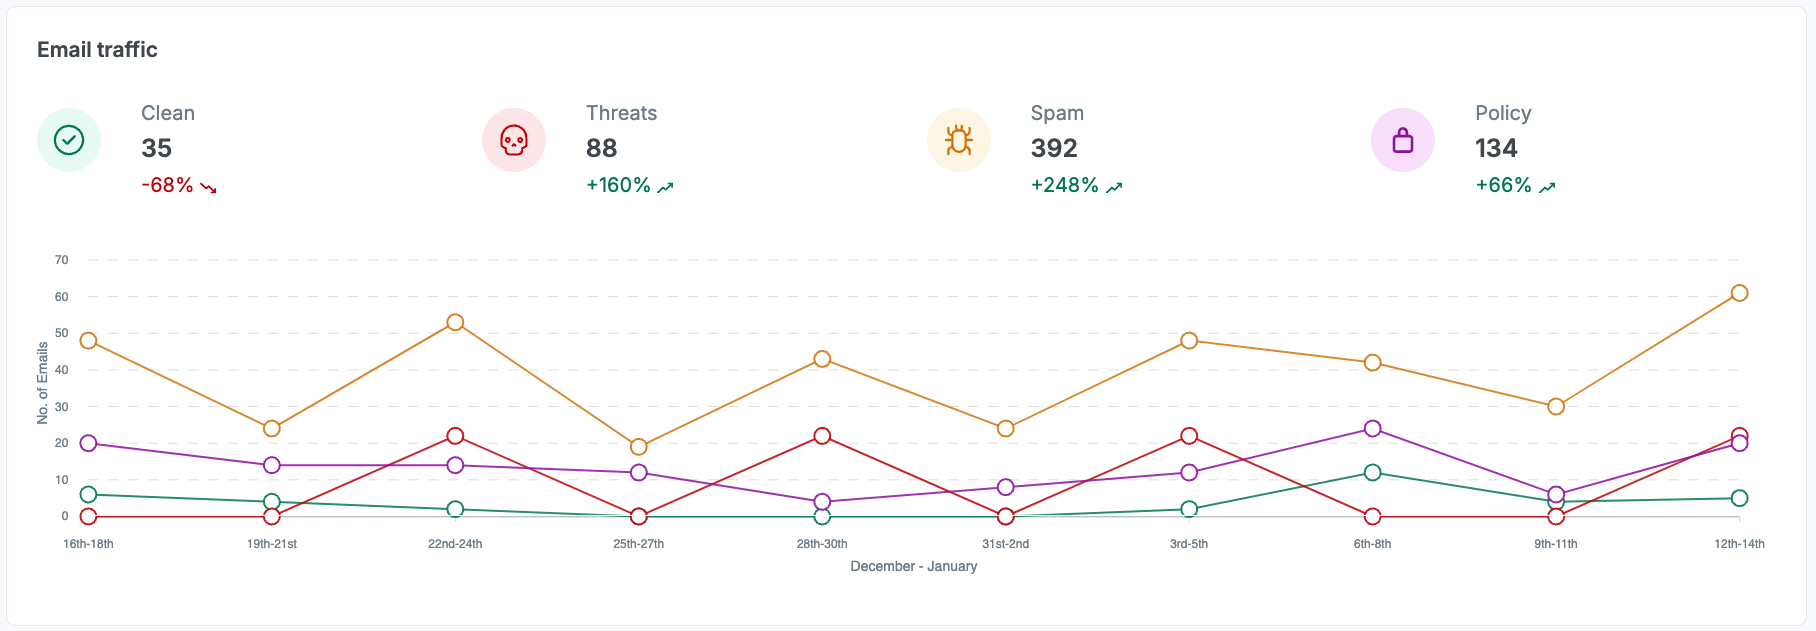Click the Threats skull icon
The height and width of the screenshot is (631, 1816).
pos(514,140)
